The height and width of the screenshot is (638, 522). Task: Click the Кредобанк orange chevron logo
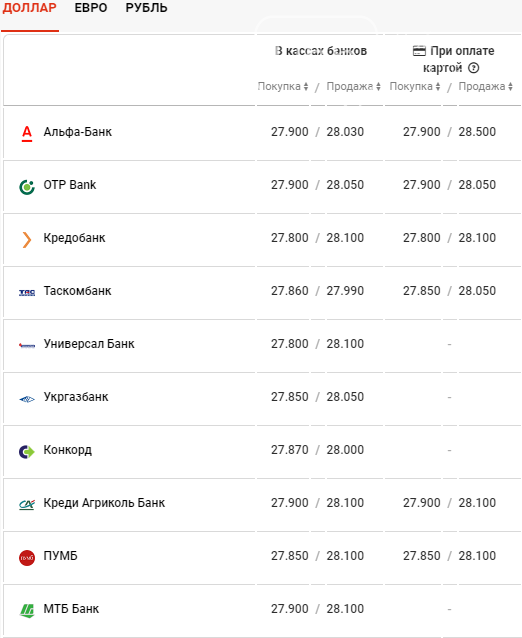click(27, 240)
